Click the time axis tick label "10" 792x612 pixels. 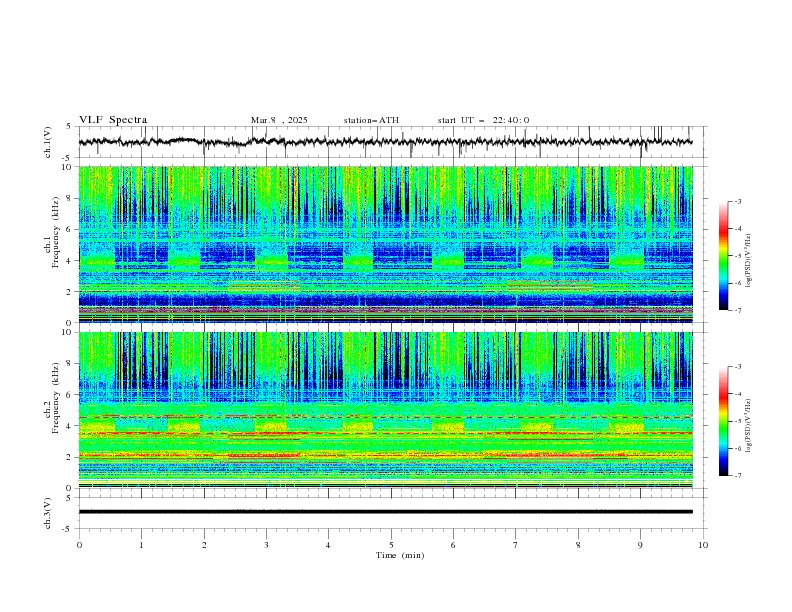(x=703, y=545)
